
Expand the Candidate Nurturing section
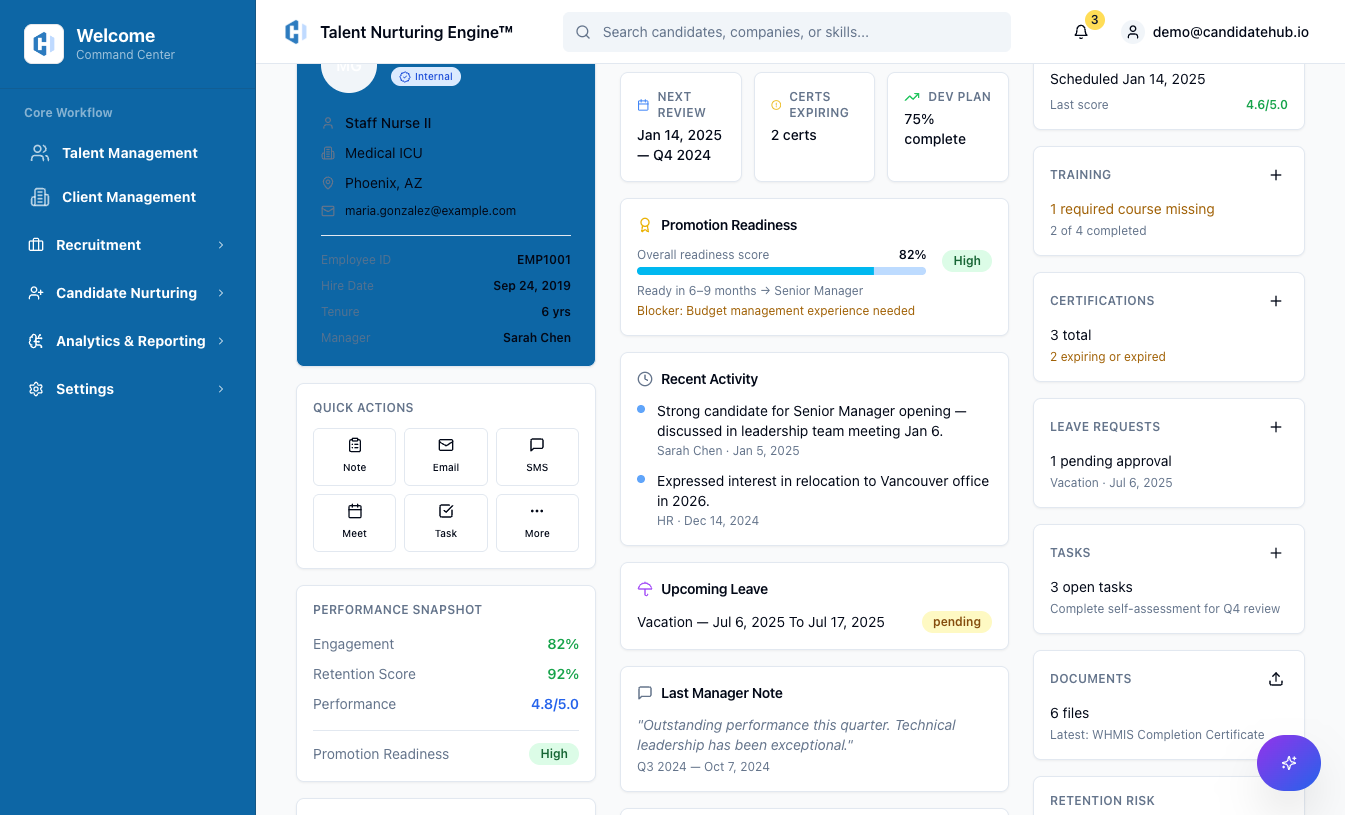[x=128, y=292]
